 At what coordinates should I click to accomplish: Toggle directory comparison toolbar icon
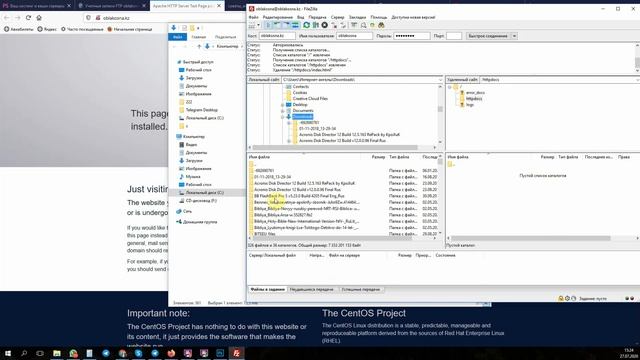tap(363, 25)
